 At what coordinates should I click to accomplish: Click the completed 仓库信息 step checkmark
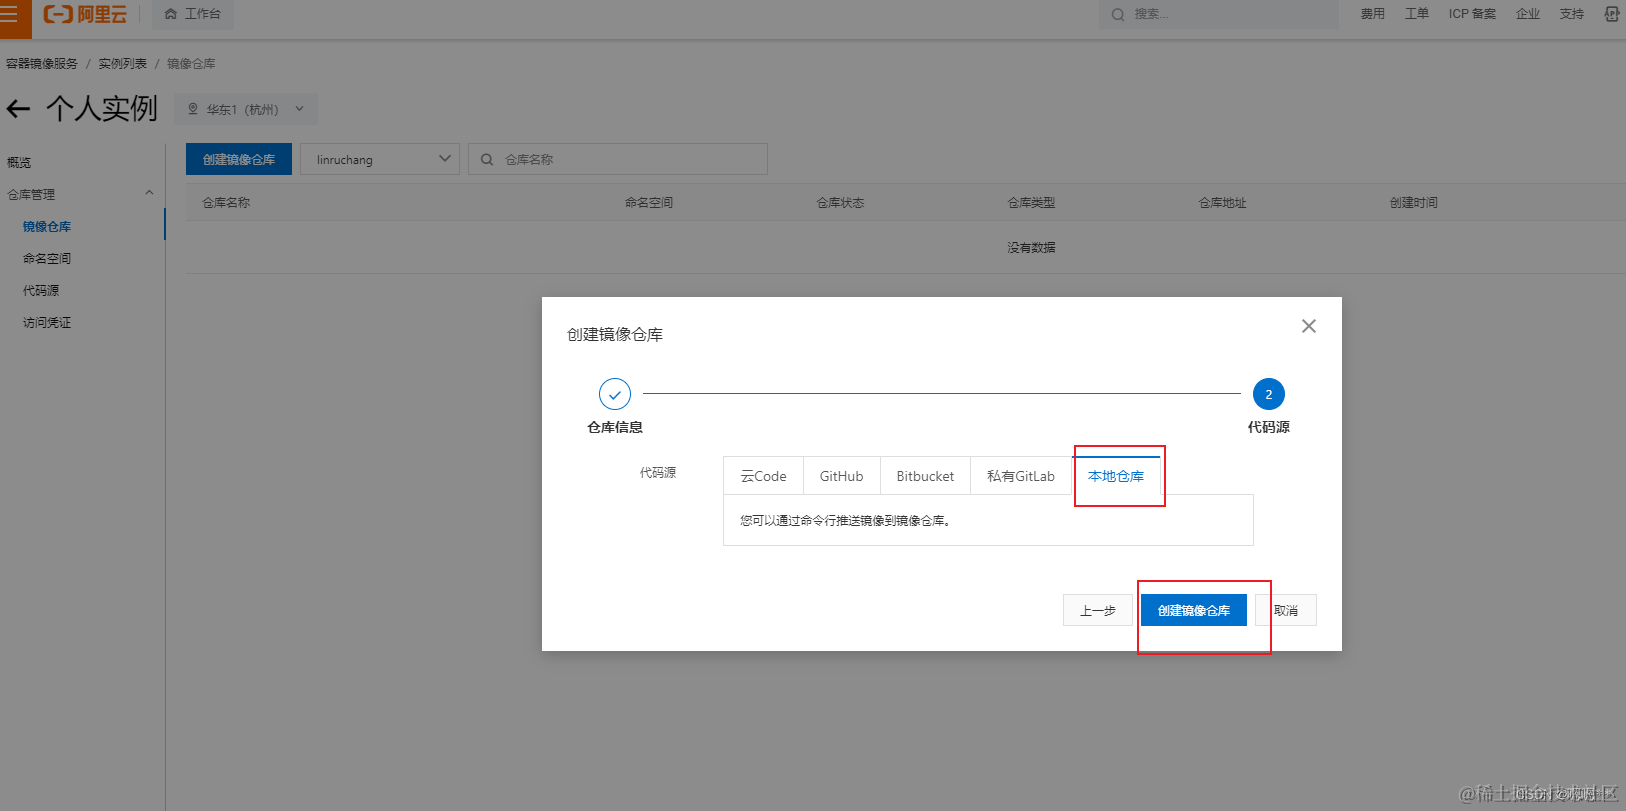coord(615,394)
